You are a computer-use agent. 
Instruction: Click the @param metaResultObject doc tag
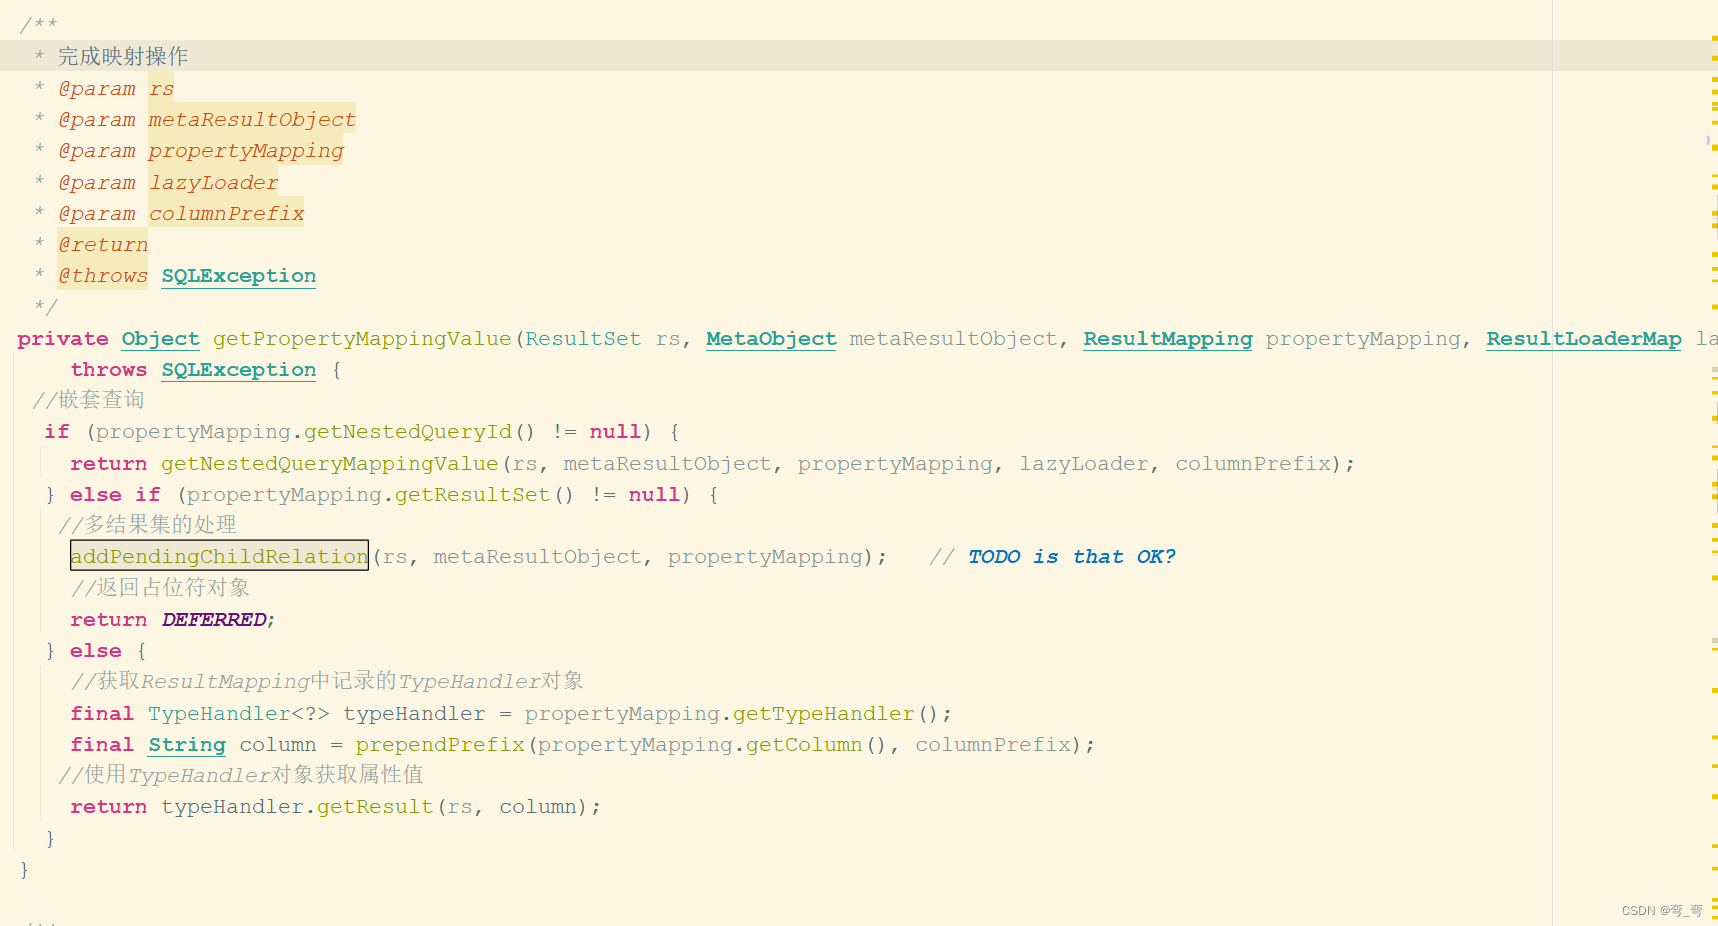coord(207,120)
